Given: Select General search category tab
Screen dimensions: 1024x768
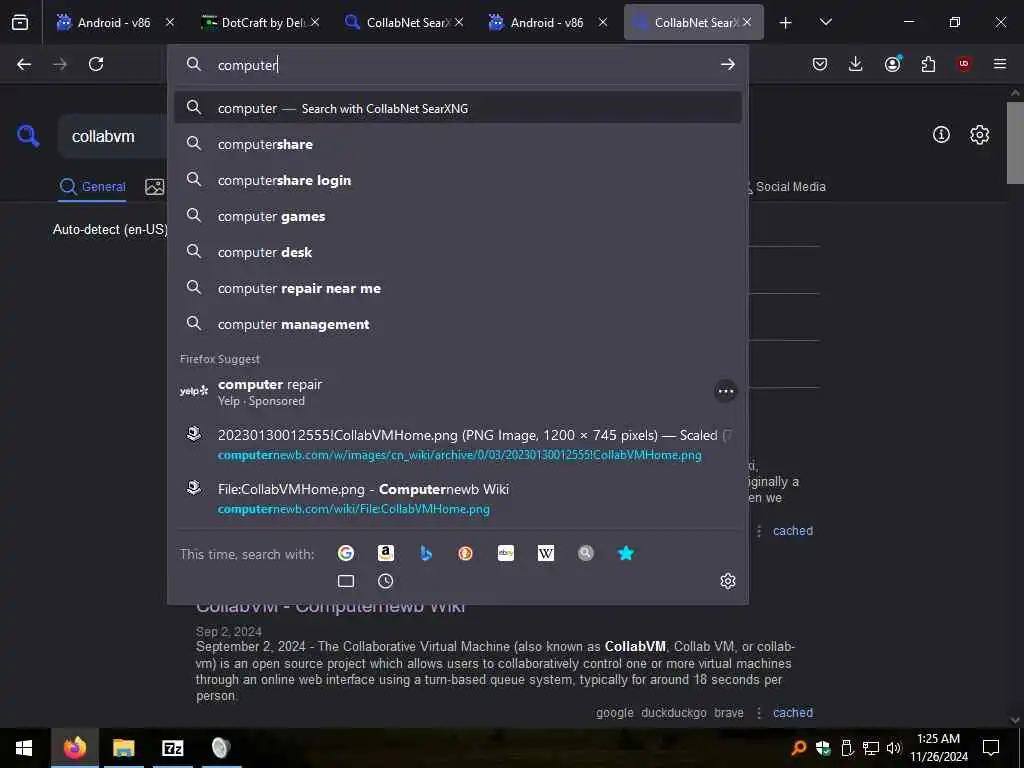Looking at the screenshot, I should [x=92, y=187].
